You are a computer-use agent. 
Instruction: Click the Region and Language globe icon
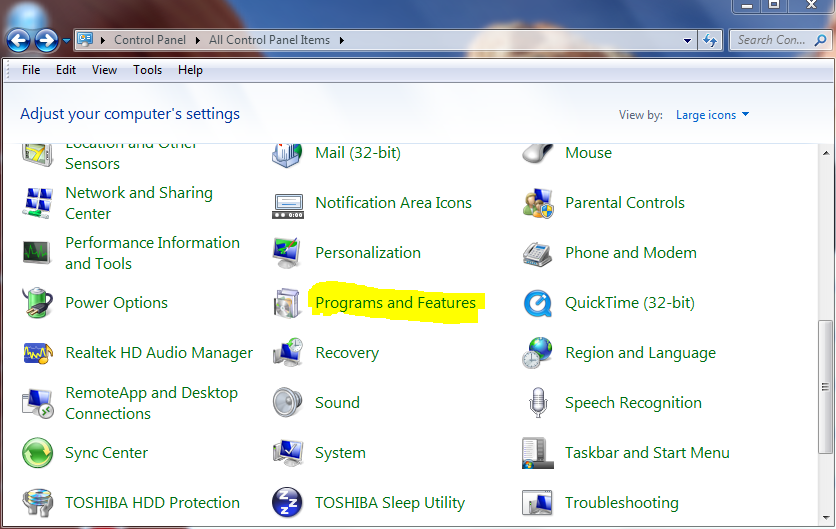[538, 353]
